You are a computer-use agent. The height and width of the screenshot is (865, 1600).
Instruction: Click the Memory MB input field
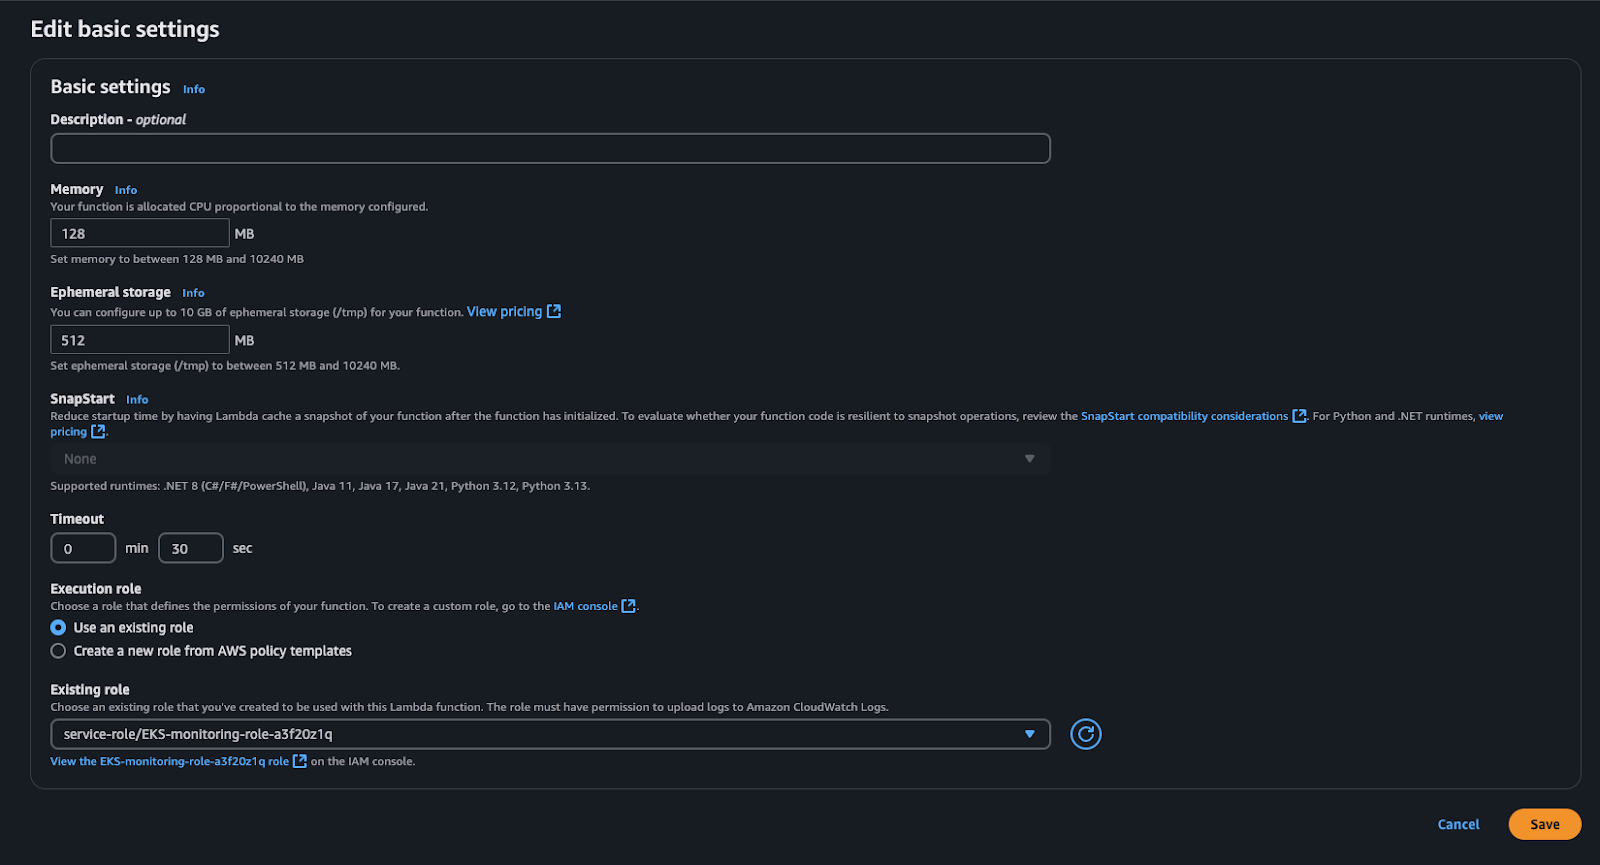140,233
